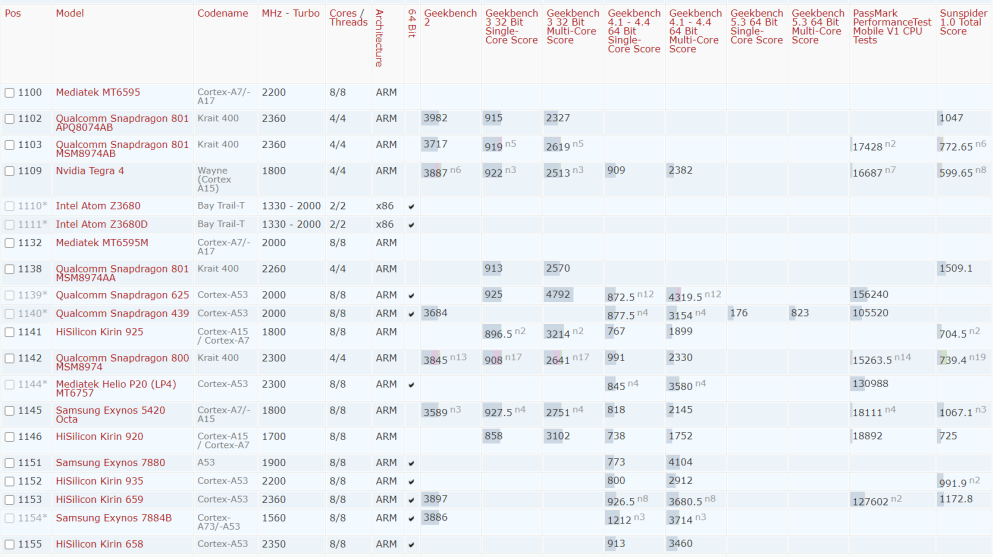This screenshot has width=1000, height=557.
Task: Tick checkbox for row 1153 Kirin 659
Action: 10,500
